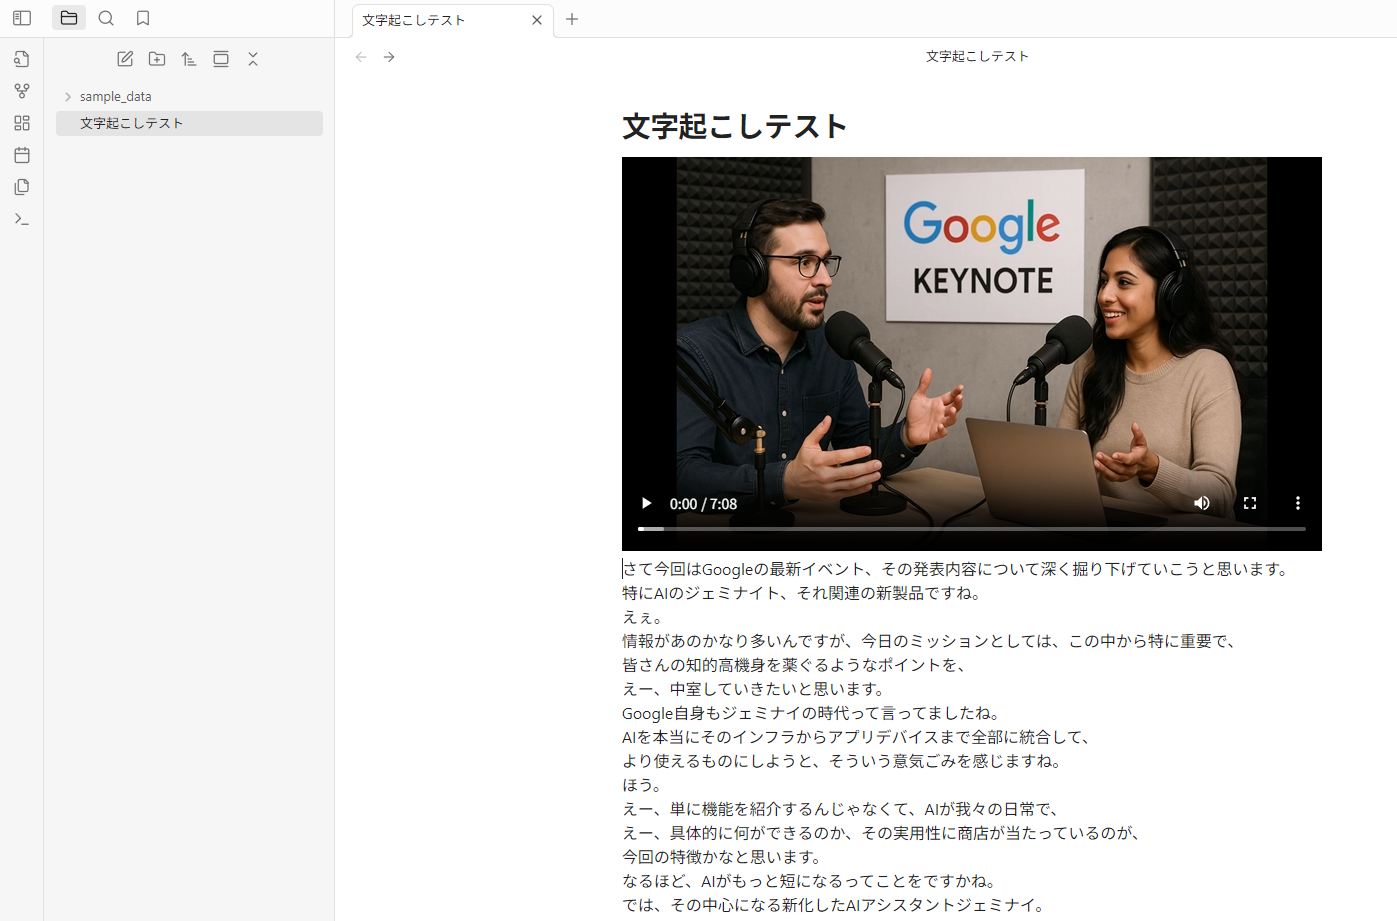Open the bookmarks pane
This screenshot has height=921, width=1397.
point(143,18)
